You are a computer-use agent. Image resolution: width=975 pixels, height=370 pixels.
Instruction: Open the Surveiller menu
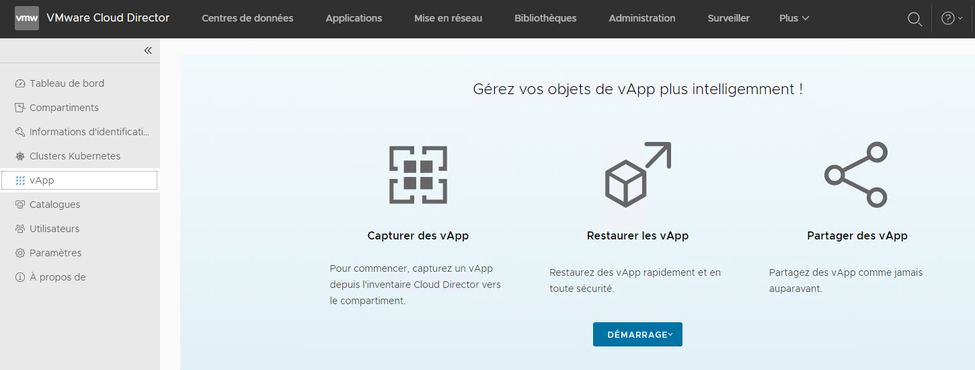coord(728,19)
